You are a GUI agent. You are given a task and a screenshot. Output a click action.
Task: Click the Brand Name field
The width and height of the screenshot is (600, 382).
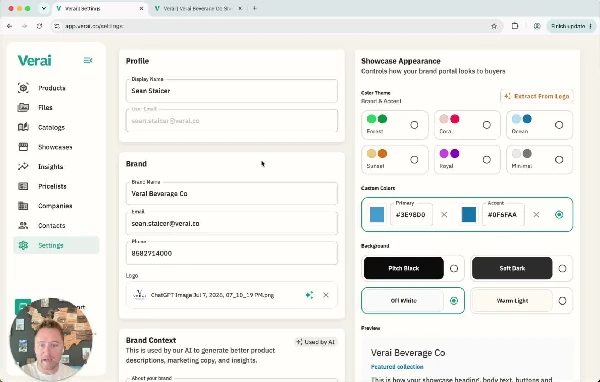pos(232,193)
